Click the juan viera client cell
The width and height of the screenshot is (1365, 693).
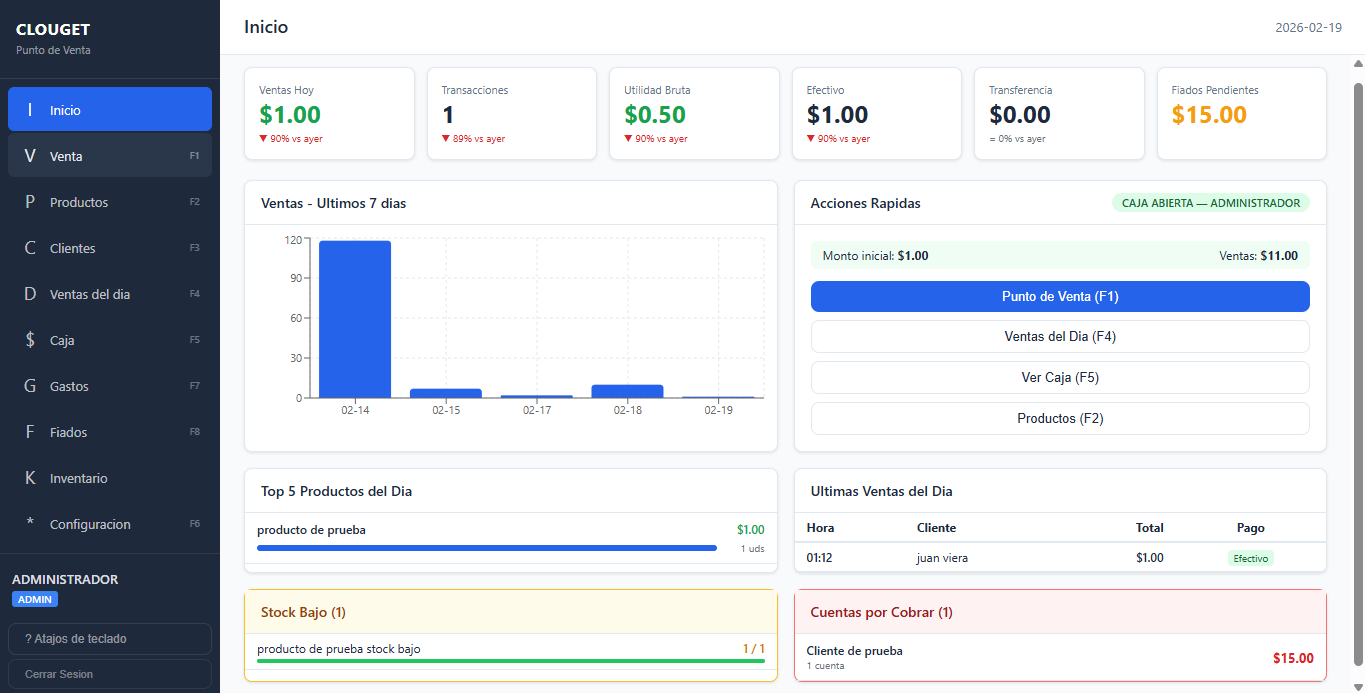942,558
